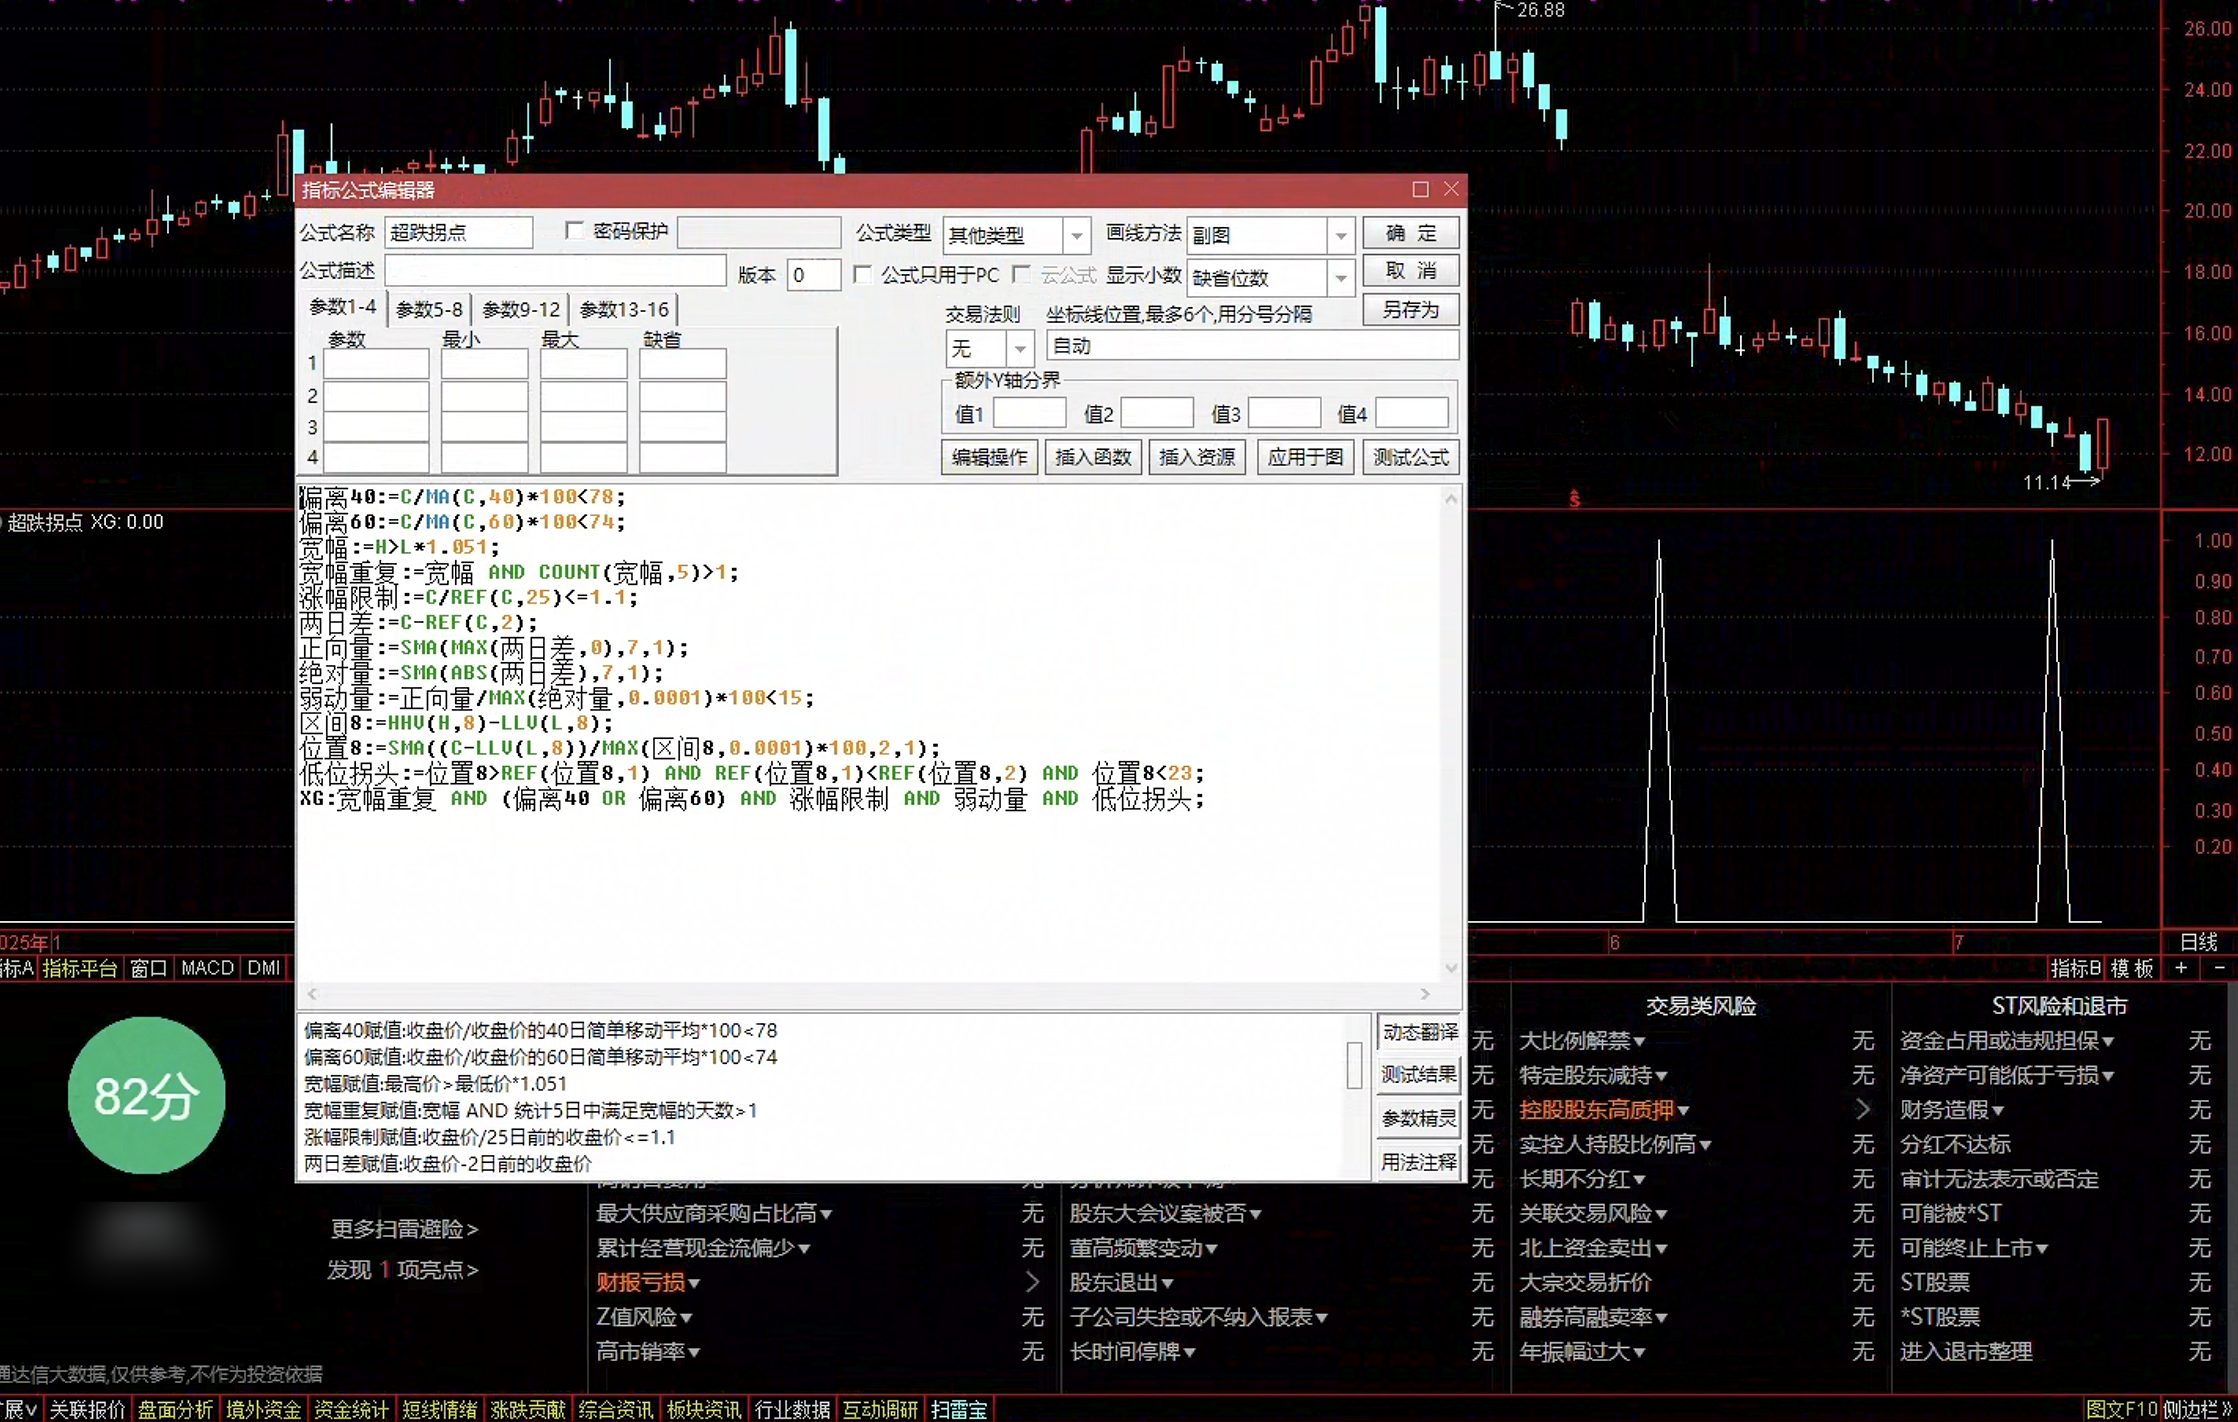Click the translation panel scrollbar thumb
The height and width of the screenshot is (1422, 2238).
[x=1355, y=1064]
